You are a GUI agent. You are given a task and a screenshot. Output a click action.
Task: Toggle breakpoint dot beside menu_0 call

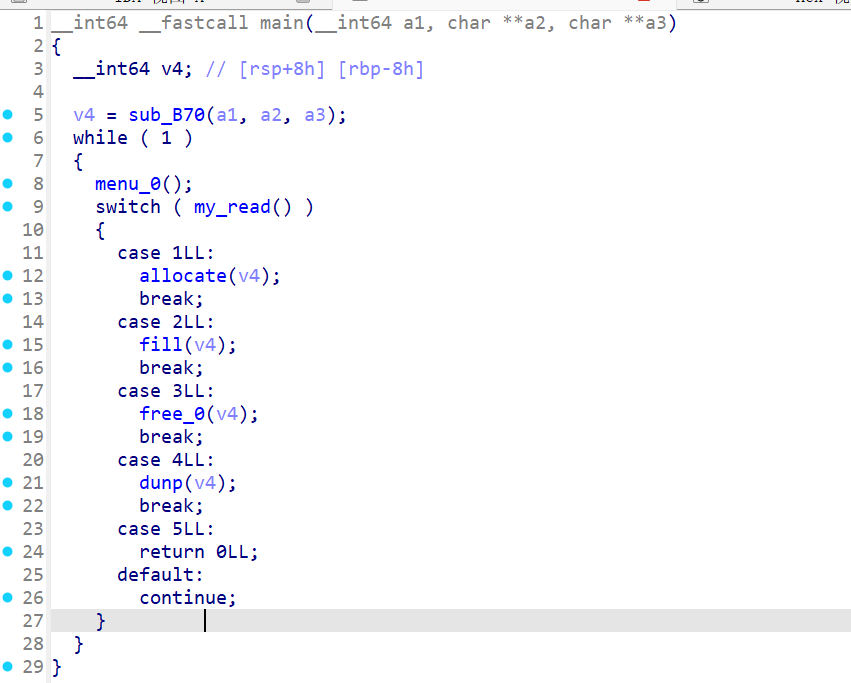[8, 184]
